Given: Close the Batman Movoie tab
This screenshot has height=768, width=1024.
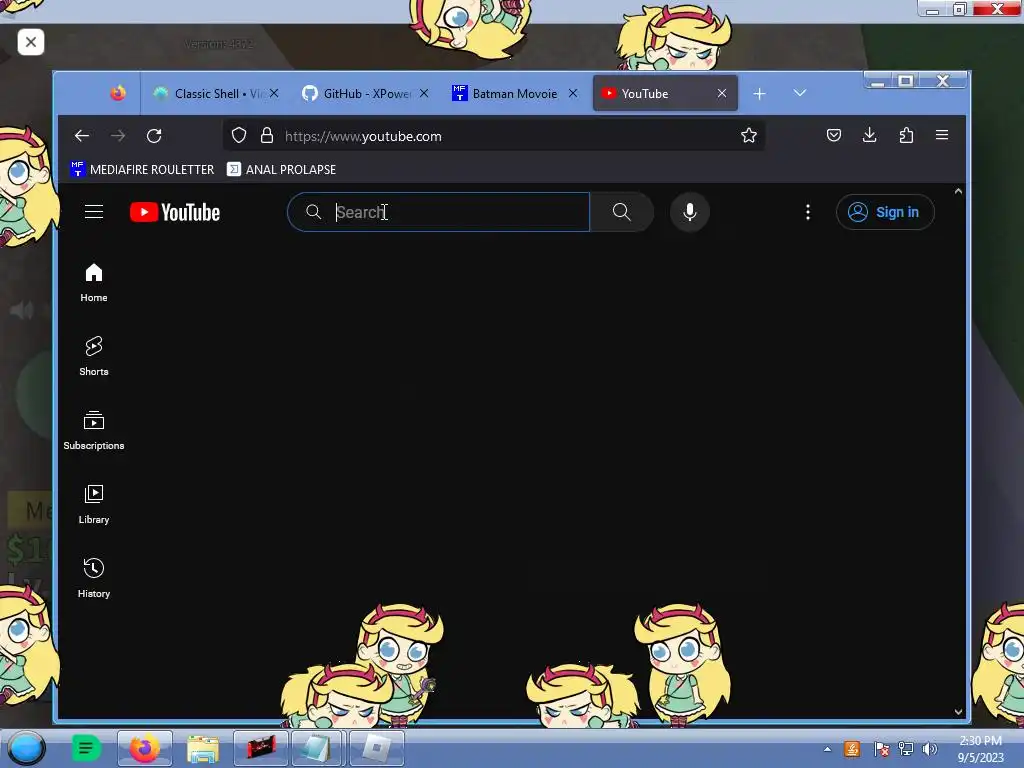Looking at the screenshot, I should point(573,93).
